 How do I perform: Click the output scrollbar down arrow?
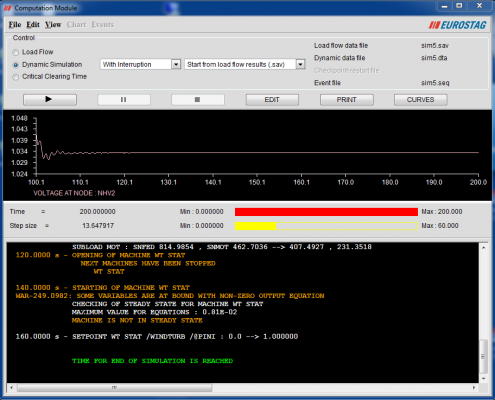483,379
